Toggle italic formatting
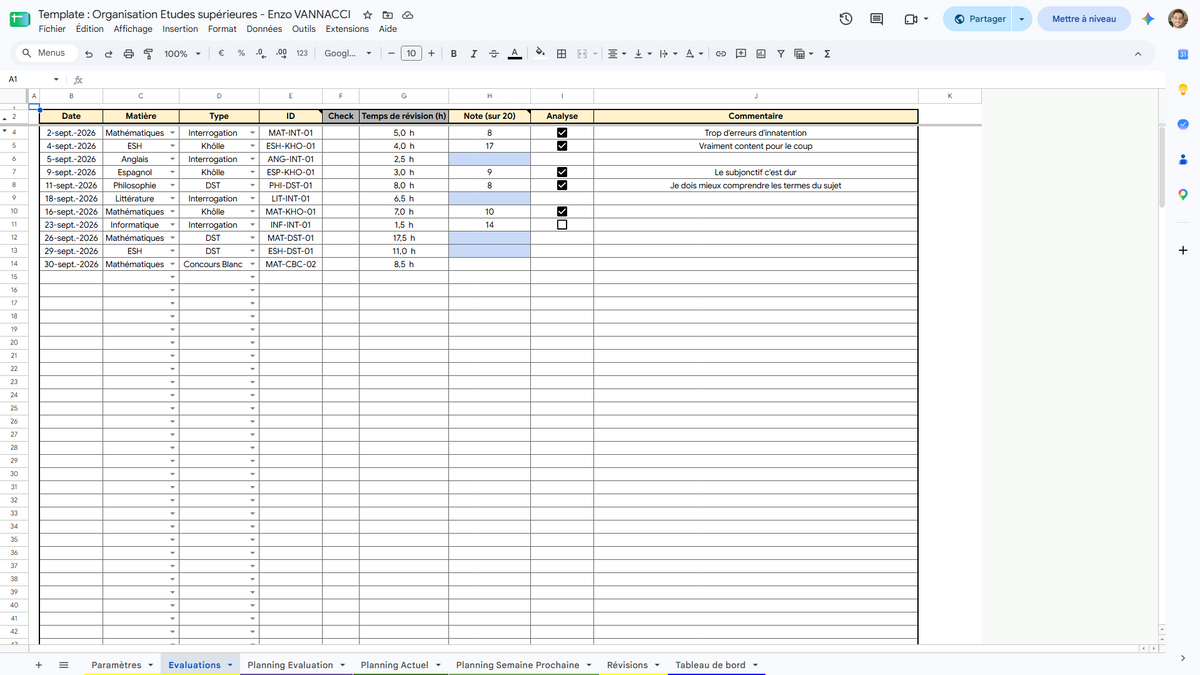The image size is (1200, 675). (474, 54)
